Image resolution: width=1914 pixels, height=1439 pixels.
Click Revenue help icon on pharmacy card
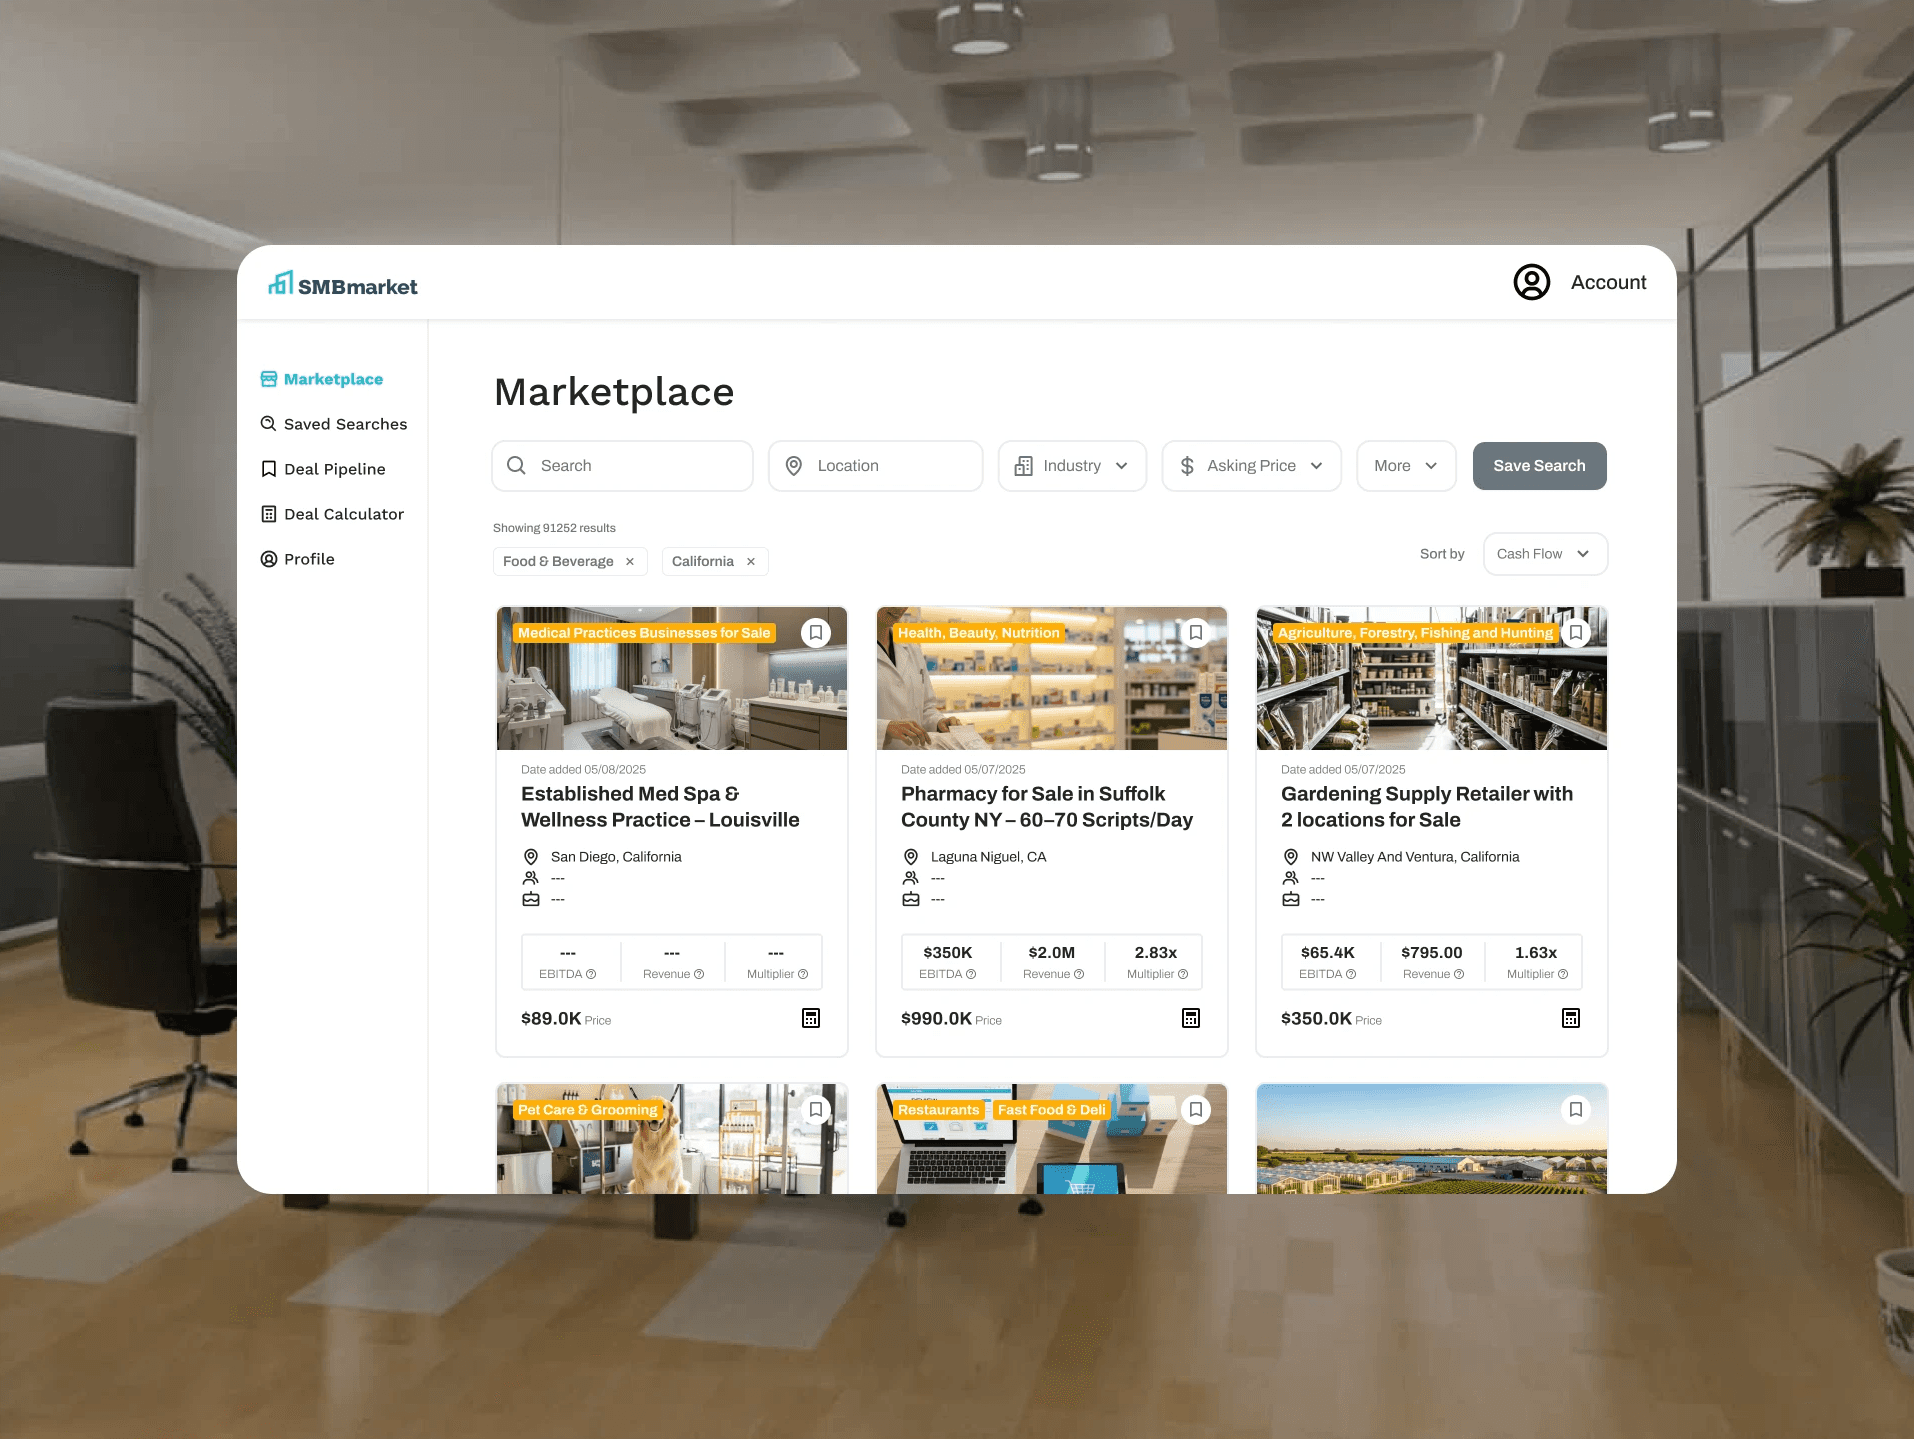click(1079, 974)
